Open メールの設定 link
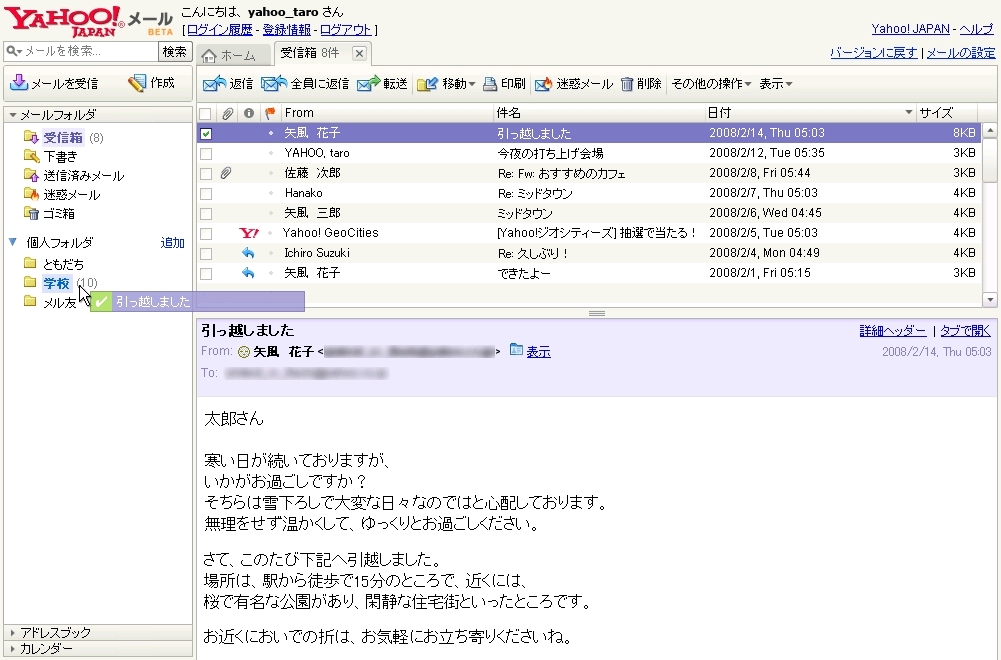 (961, 53)
